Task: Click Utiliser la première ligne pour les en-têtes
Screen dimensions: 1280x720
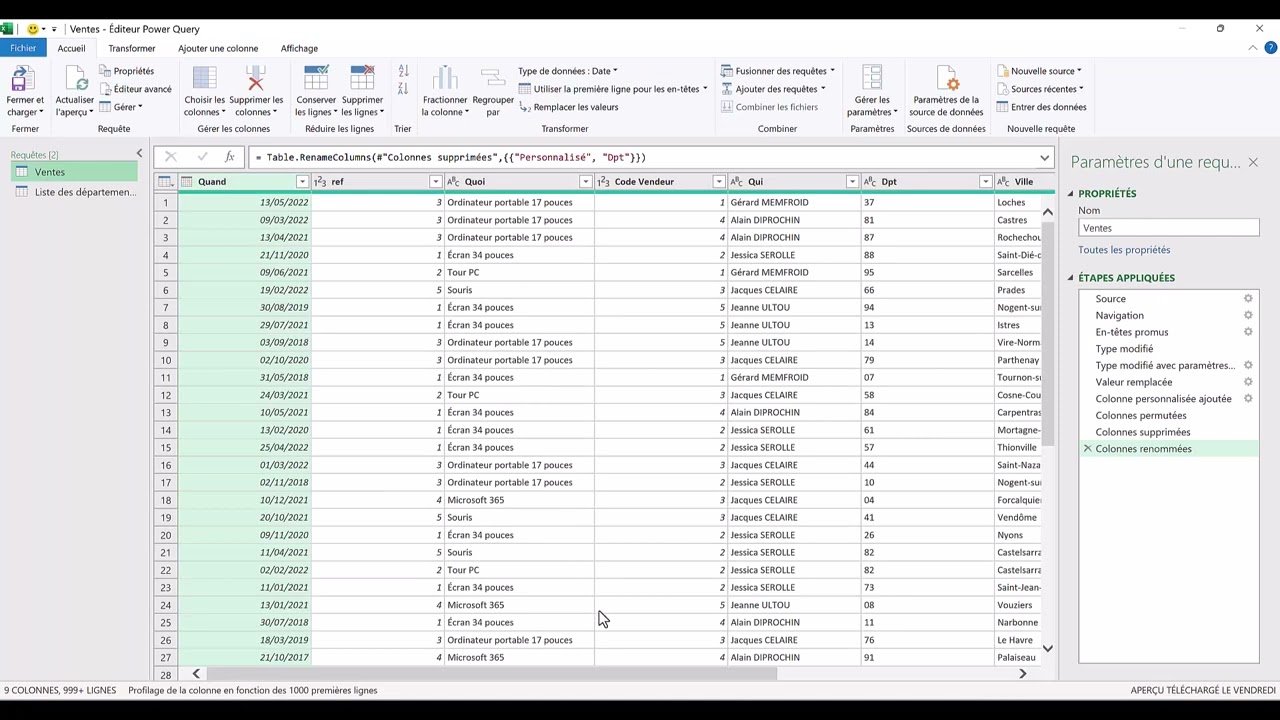Action: click(612, 89)
